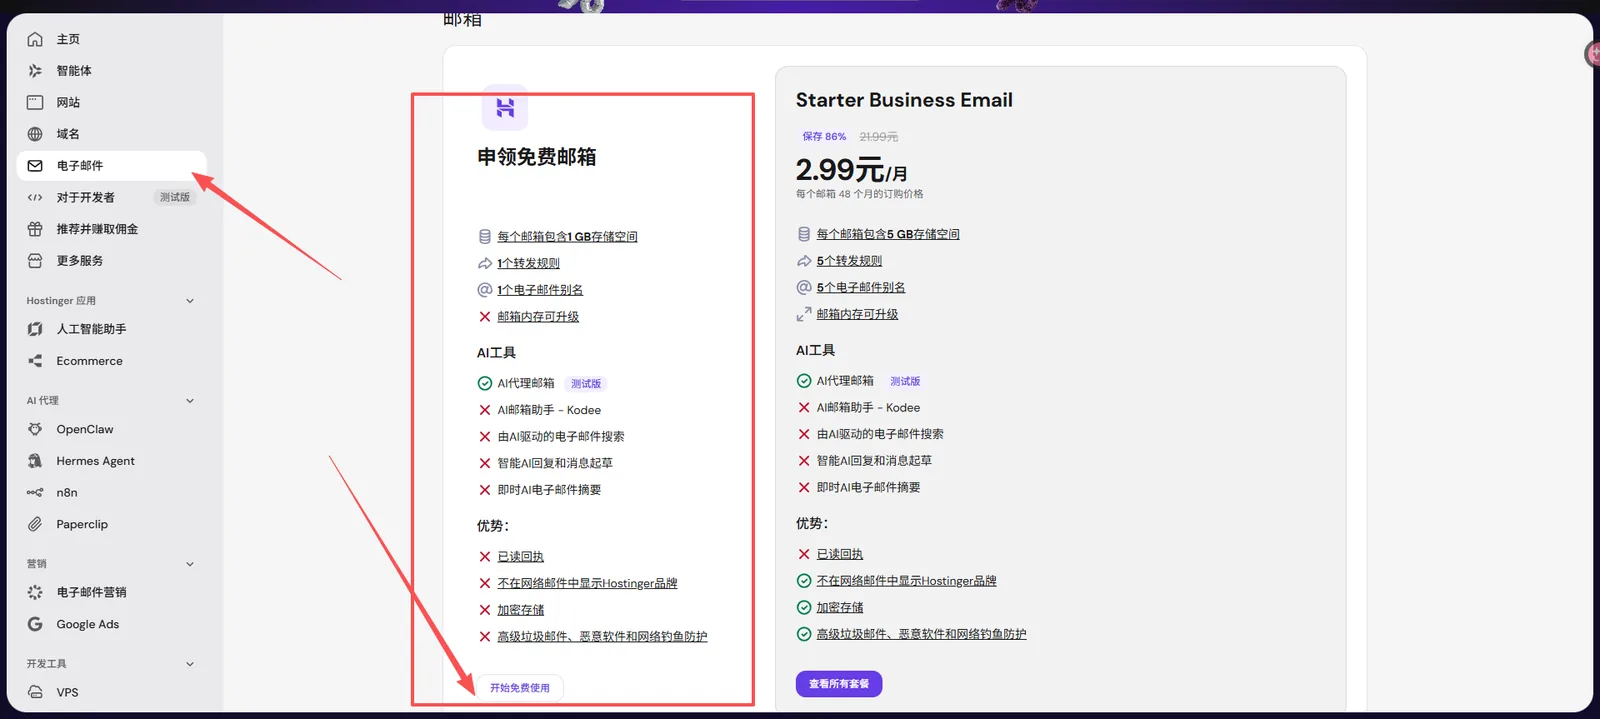The height and width of the screenshot is (719, 1600).
Task: Click the forward arrow icon beside 1个转发规则
Action: 485,264
